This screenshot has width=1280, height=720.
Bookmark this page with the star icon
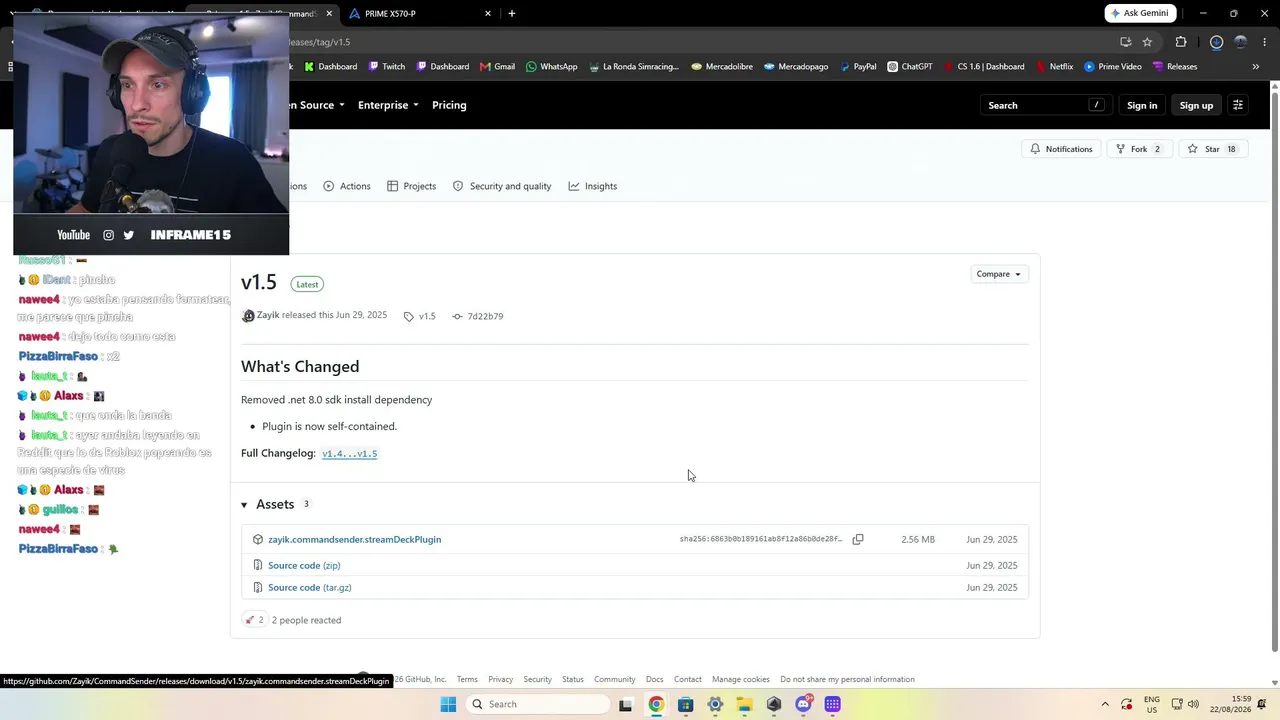click(x=1147, y=42)
